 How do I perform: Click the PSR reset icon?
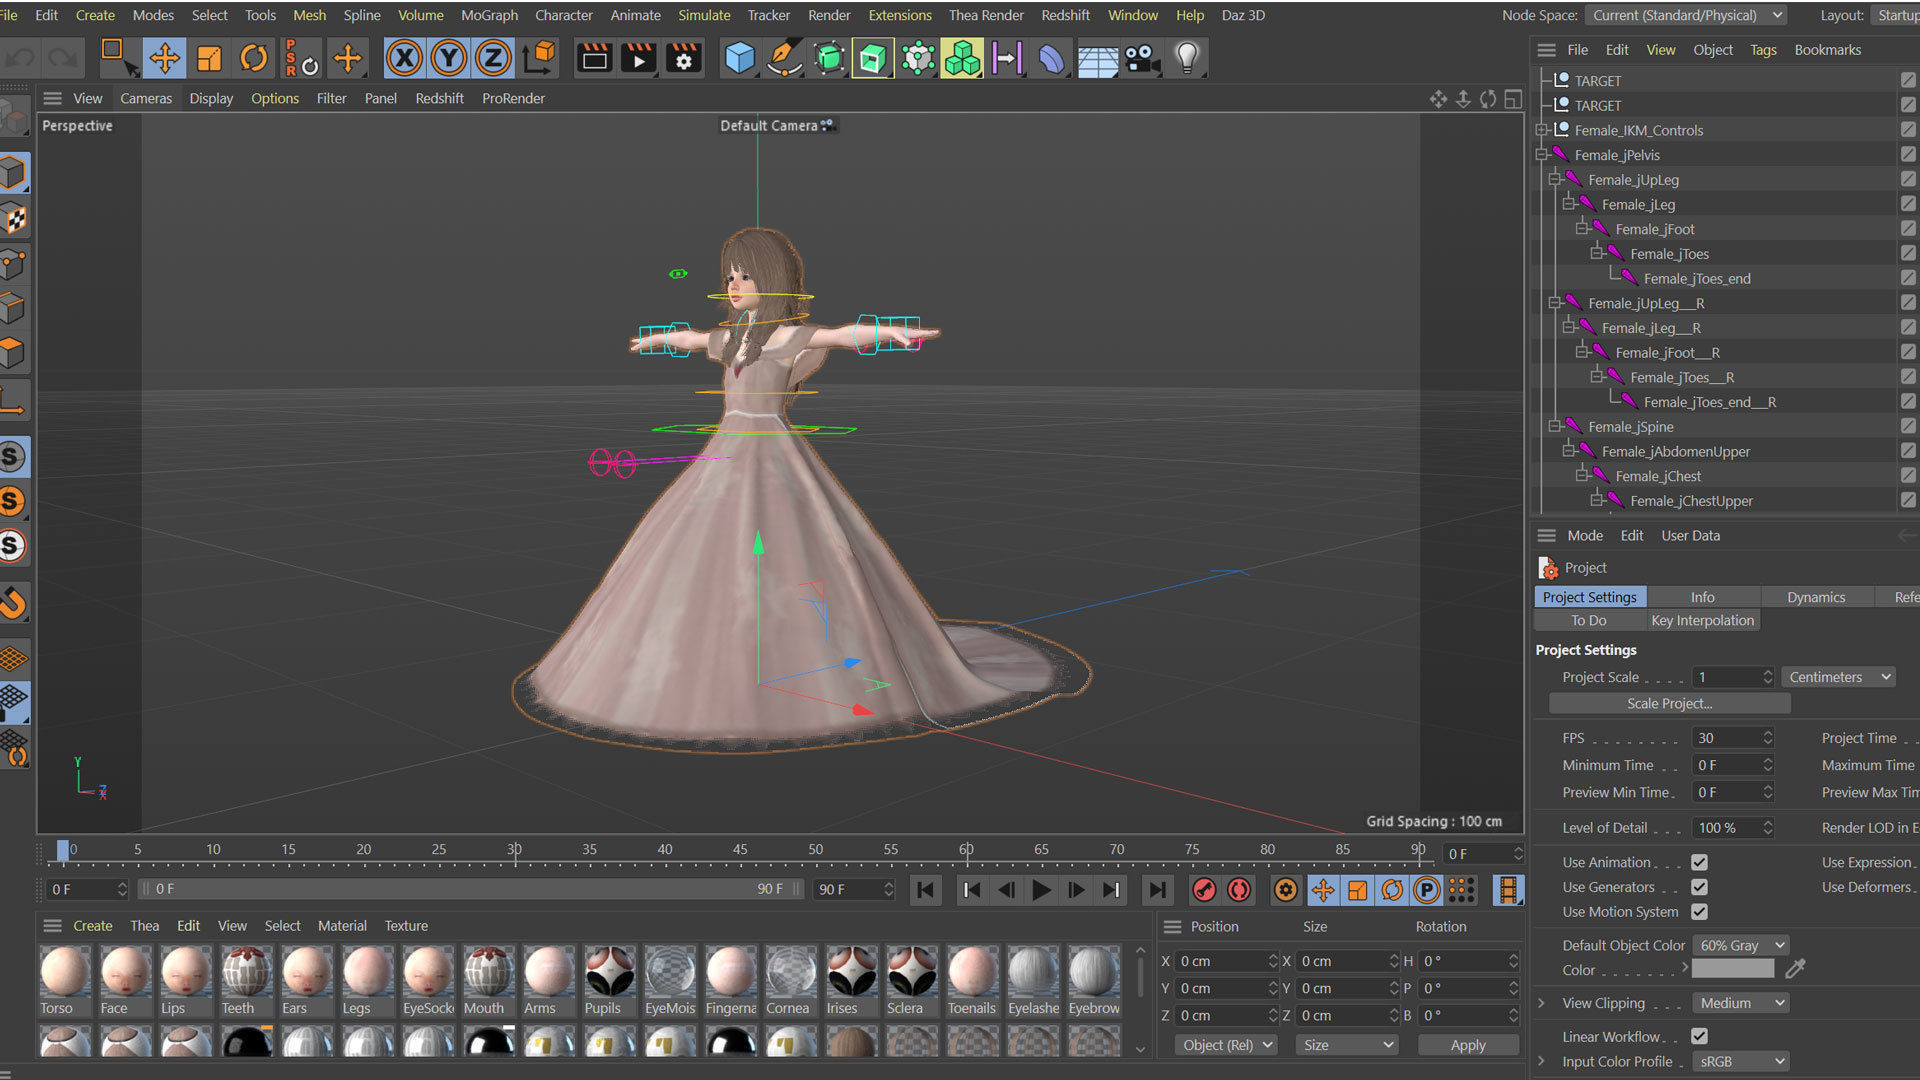[x=299, y=58]
